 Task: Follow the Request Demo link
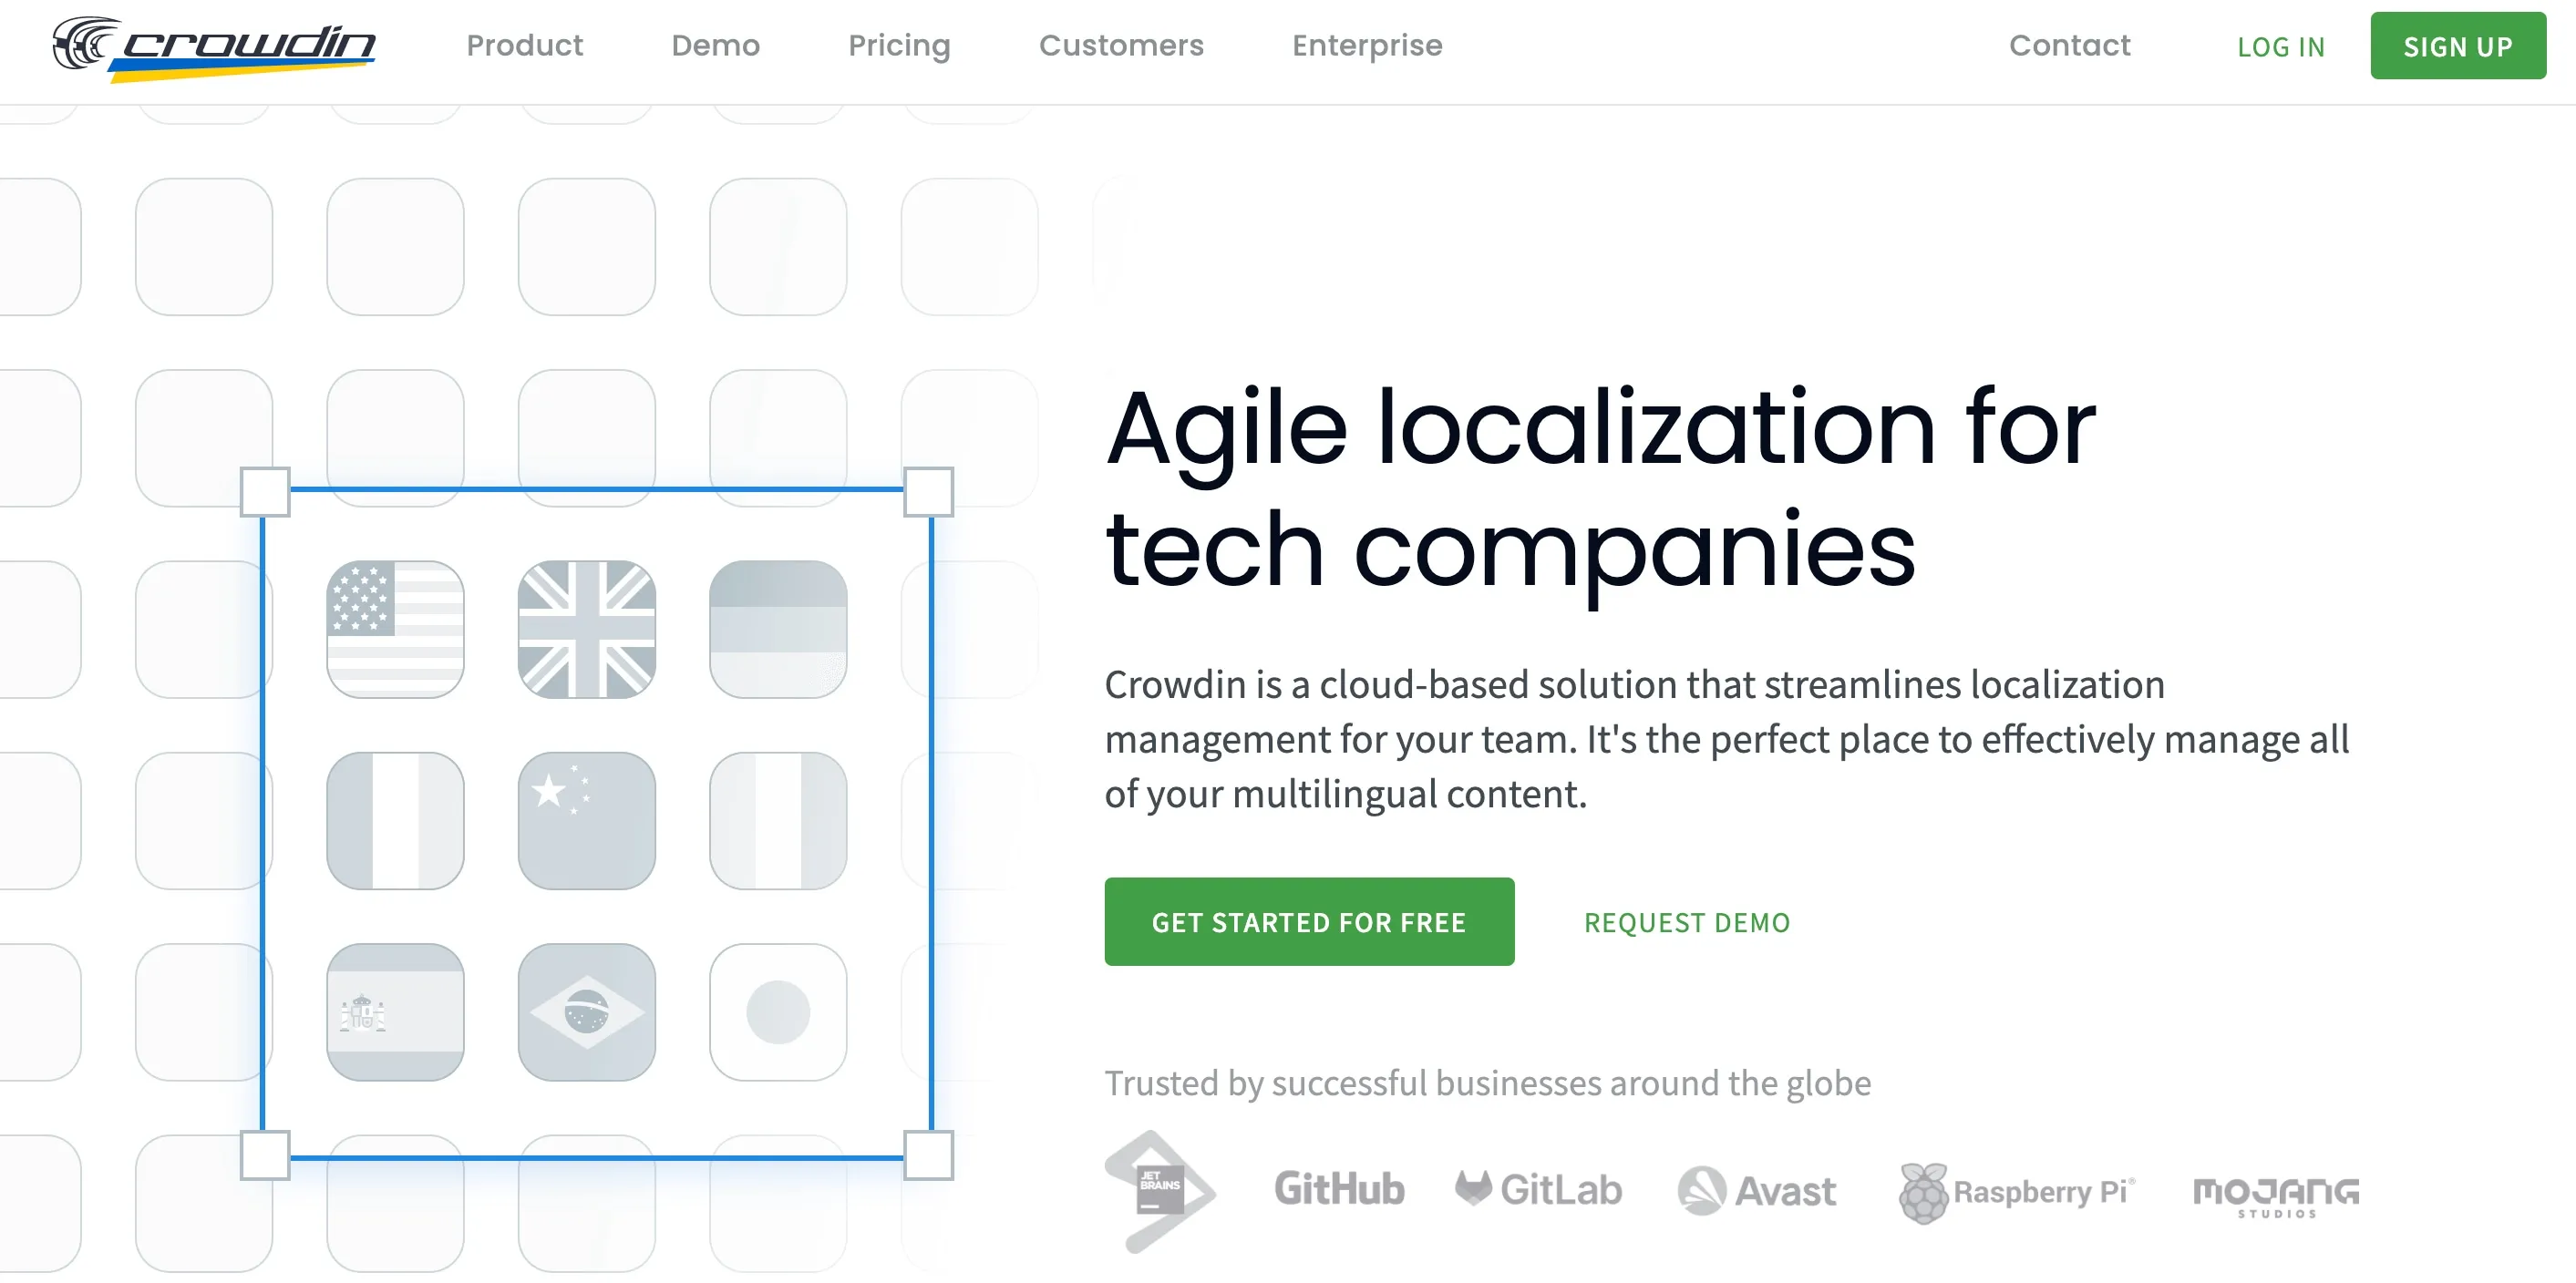(1686, 922)
